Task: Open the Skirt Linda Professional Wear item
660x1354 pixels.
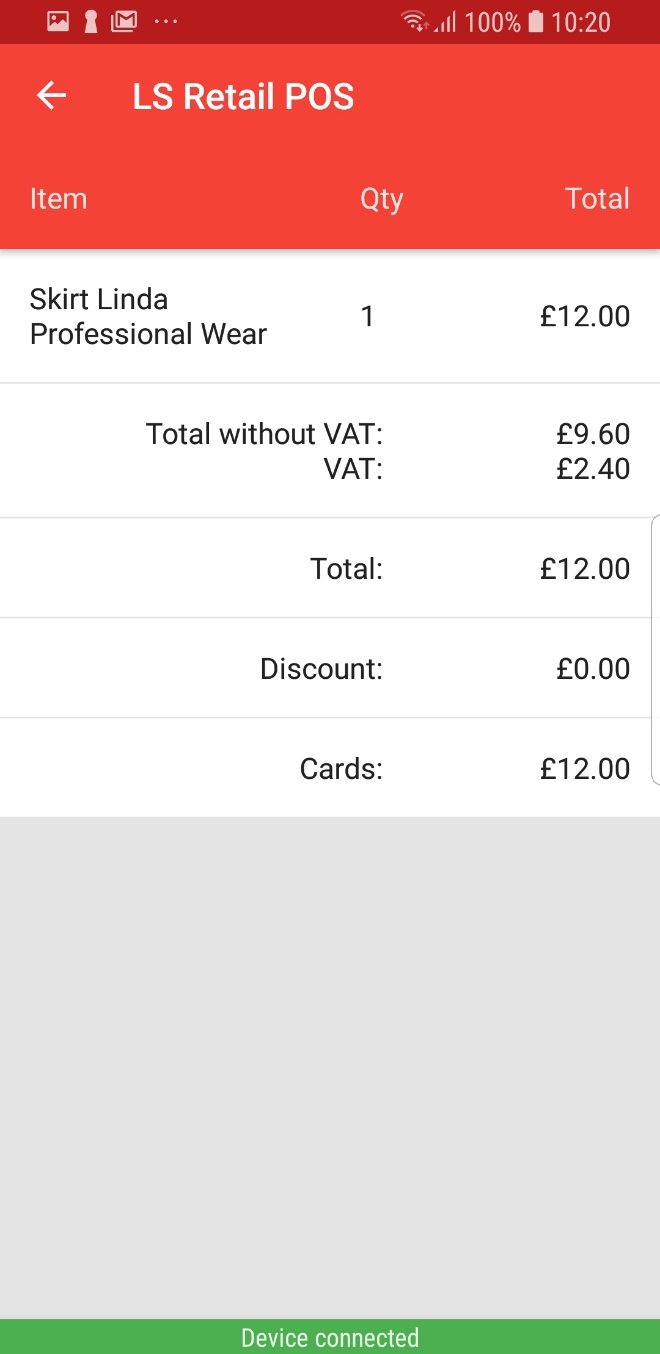Action: pyautogui.click(x=148, y=316)
